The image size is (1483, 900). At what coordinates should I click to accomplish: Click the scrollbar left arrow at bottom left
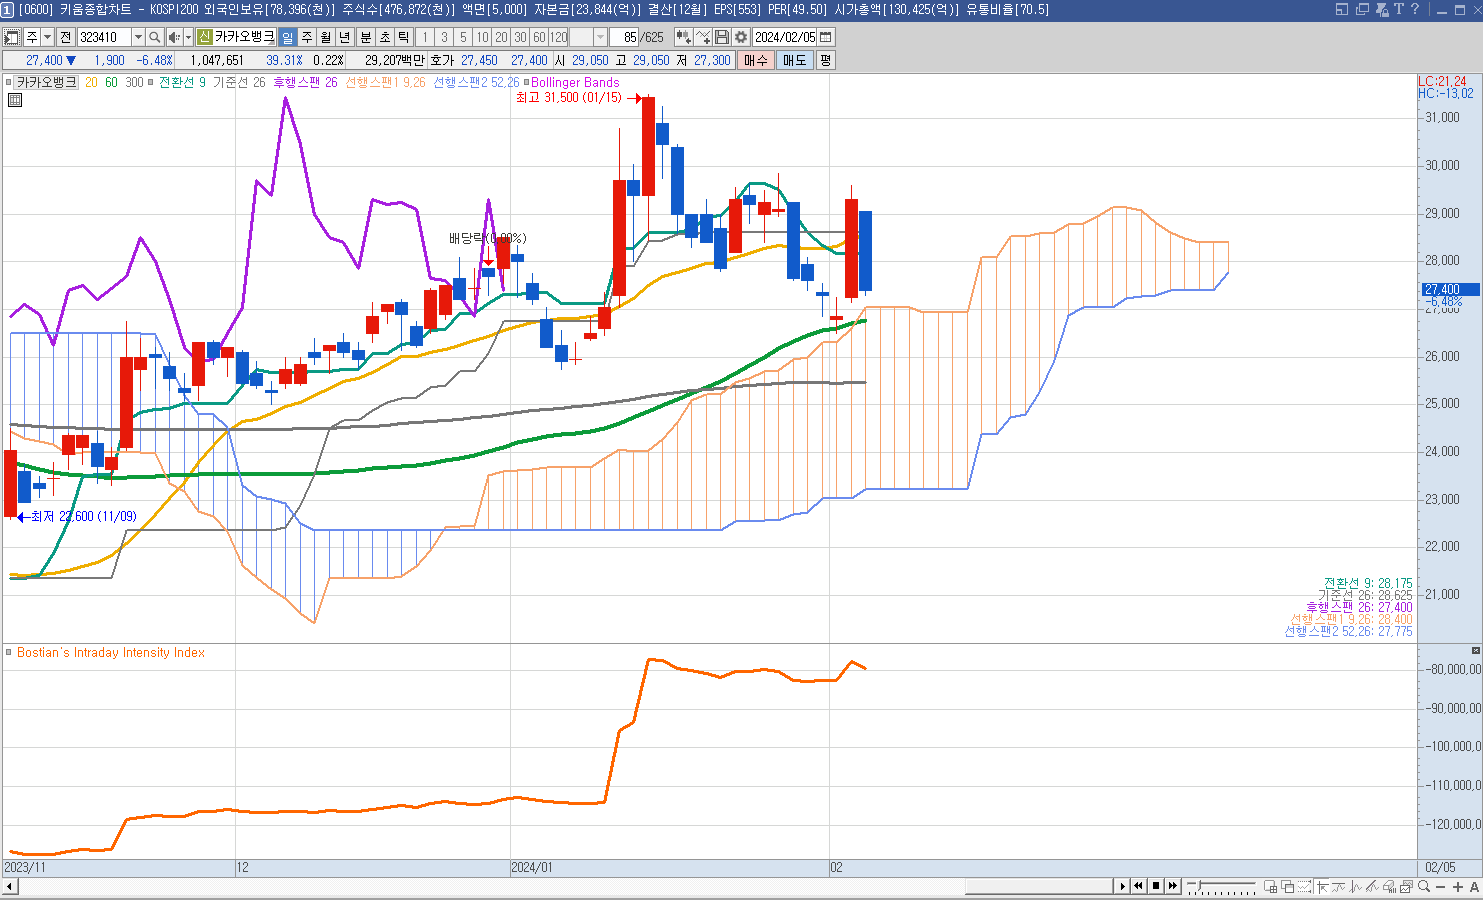click(x=10, y=886)
